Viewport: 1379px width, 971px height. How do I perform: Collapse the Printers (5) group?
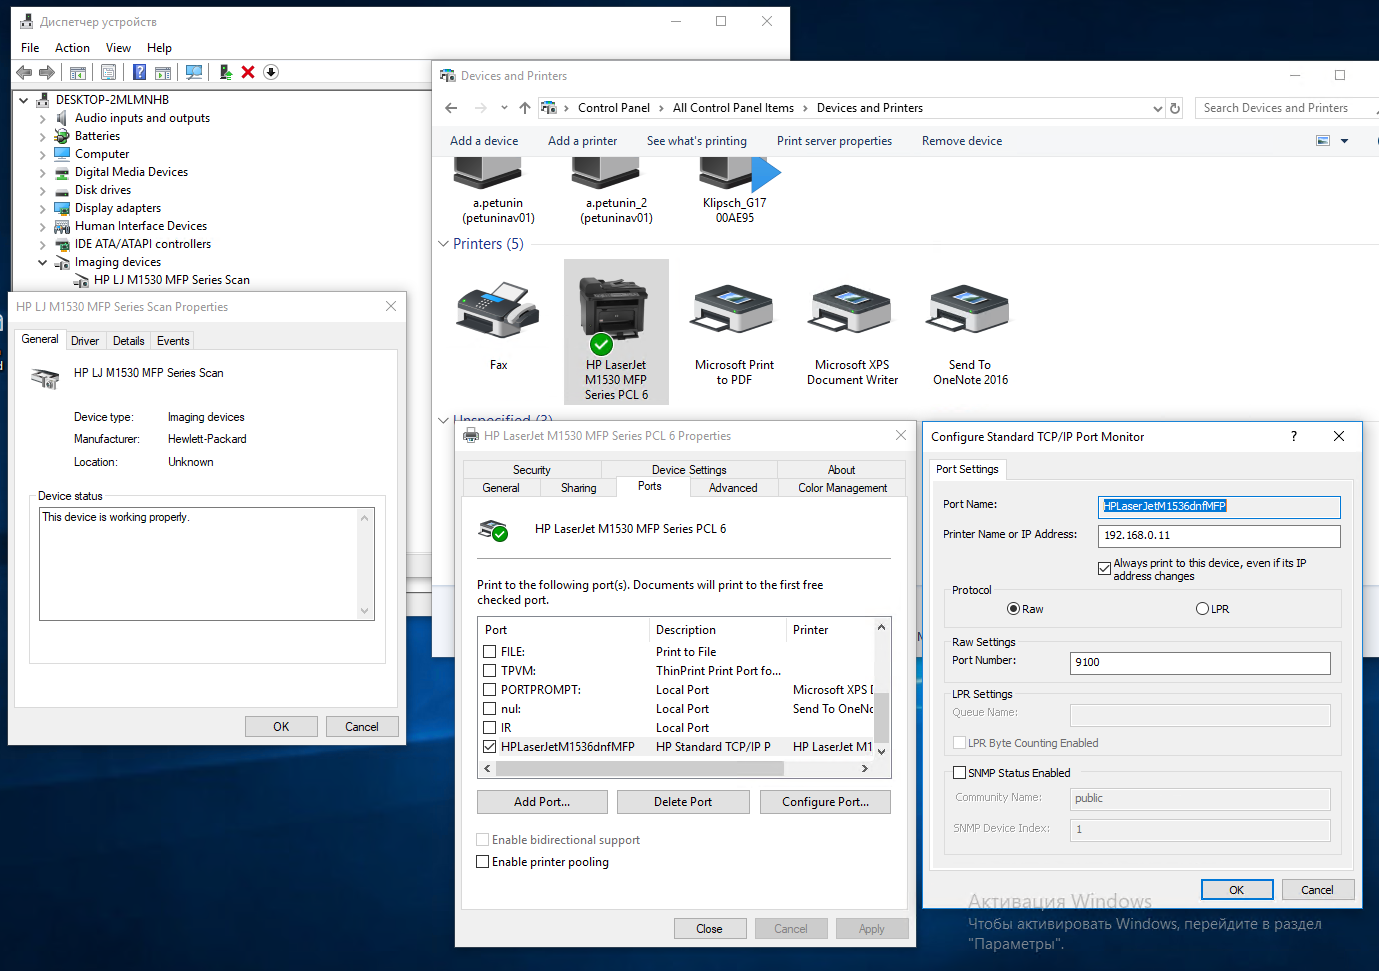pyautogui.click(x=443, y=244)
